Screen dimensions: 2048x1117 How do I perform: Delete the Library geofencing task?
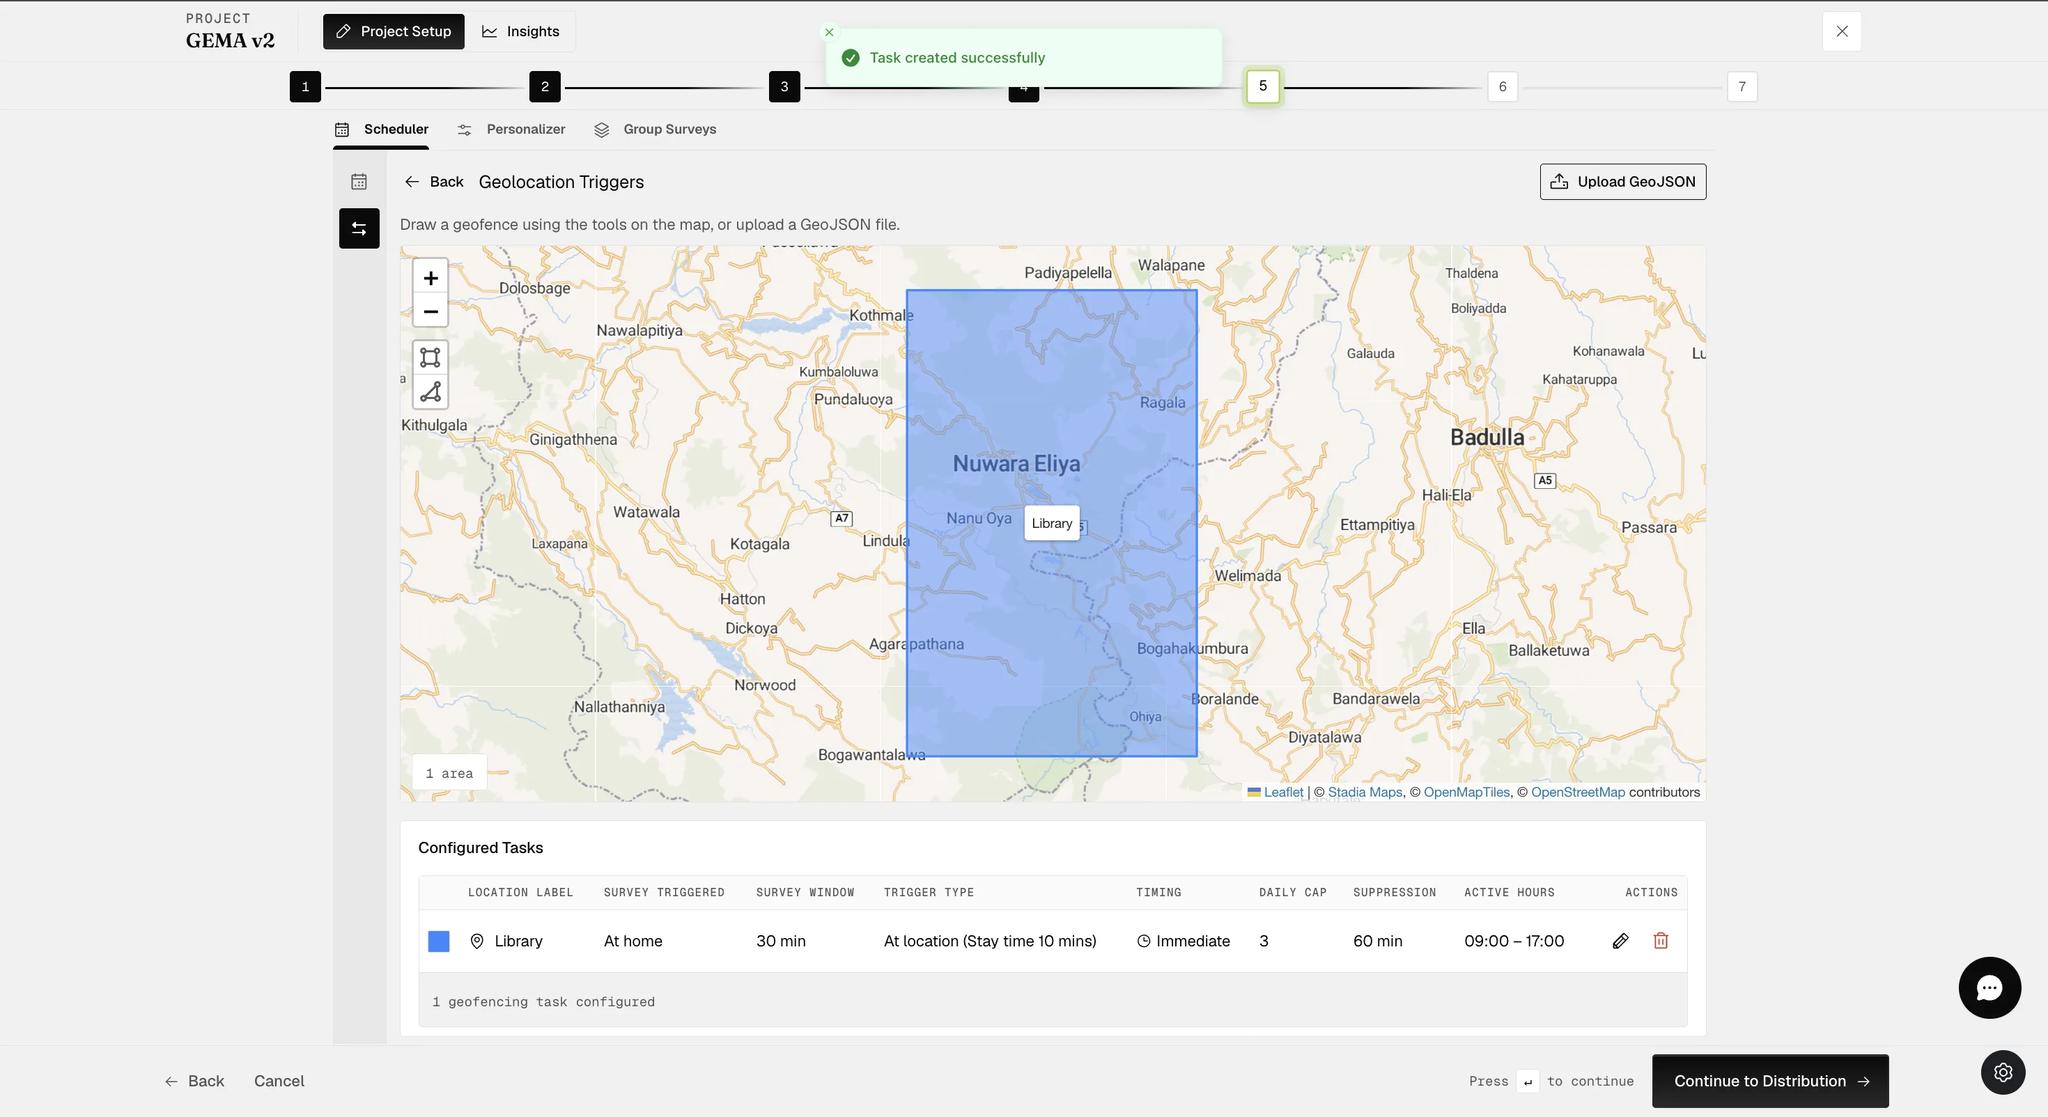click(x=1661, y=941)
